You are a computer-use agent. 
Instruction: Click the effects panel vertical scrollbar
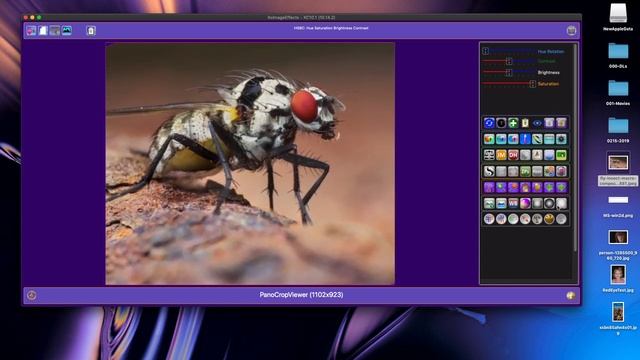pos(576,148)
